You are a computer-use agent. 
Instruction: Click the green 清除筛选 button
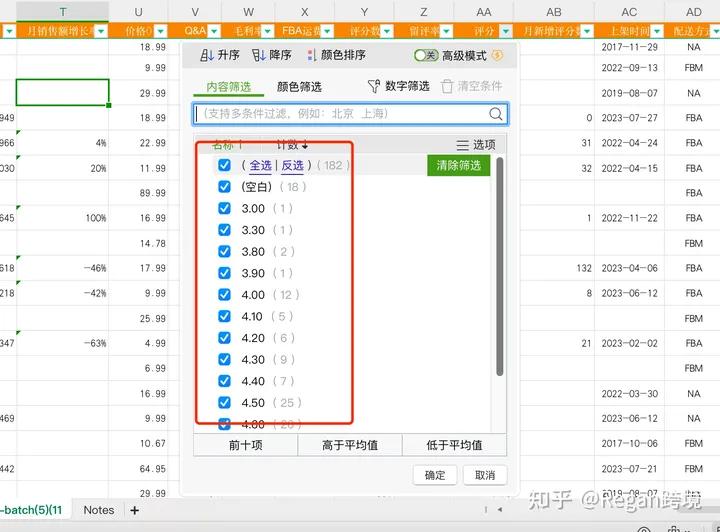[x=459, y=165]
